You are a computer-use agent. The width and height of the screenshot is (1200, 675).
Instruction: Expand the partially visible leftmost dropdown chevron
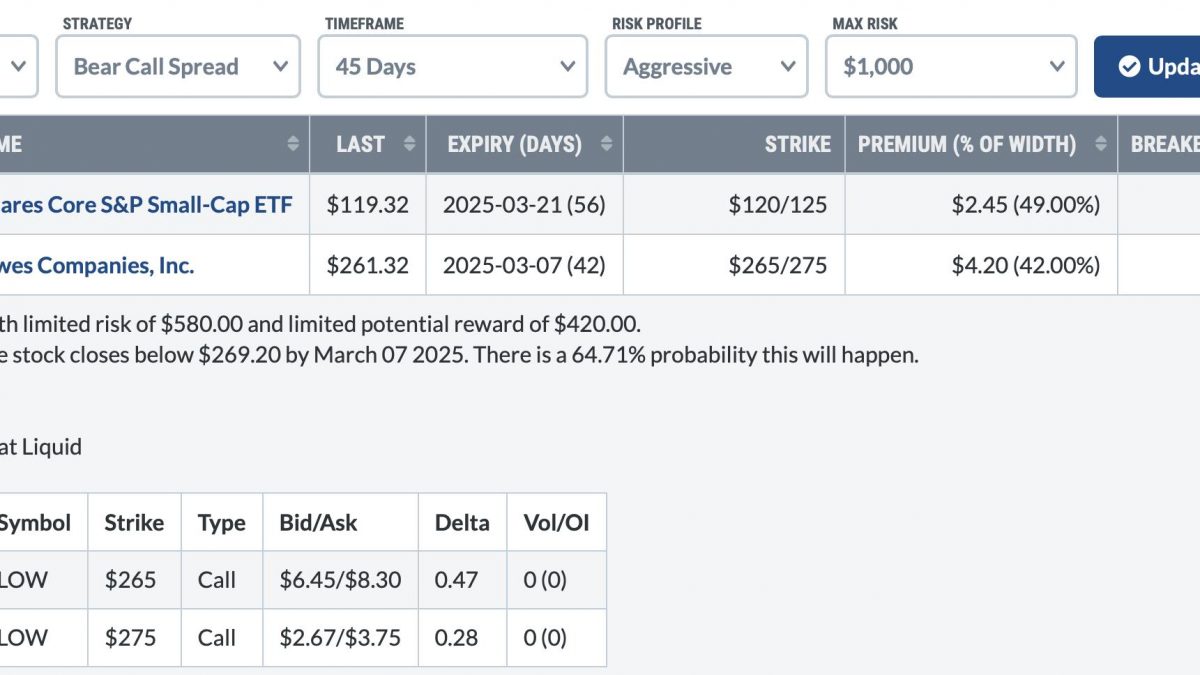pos(17,67)
